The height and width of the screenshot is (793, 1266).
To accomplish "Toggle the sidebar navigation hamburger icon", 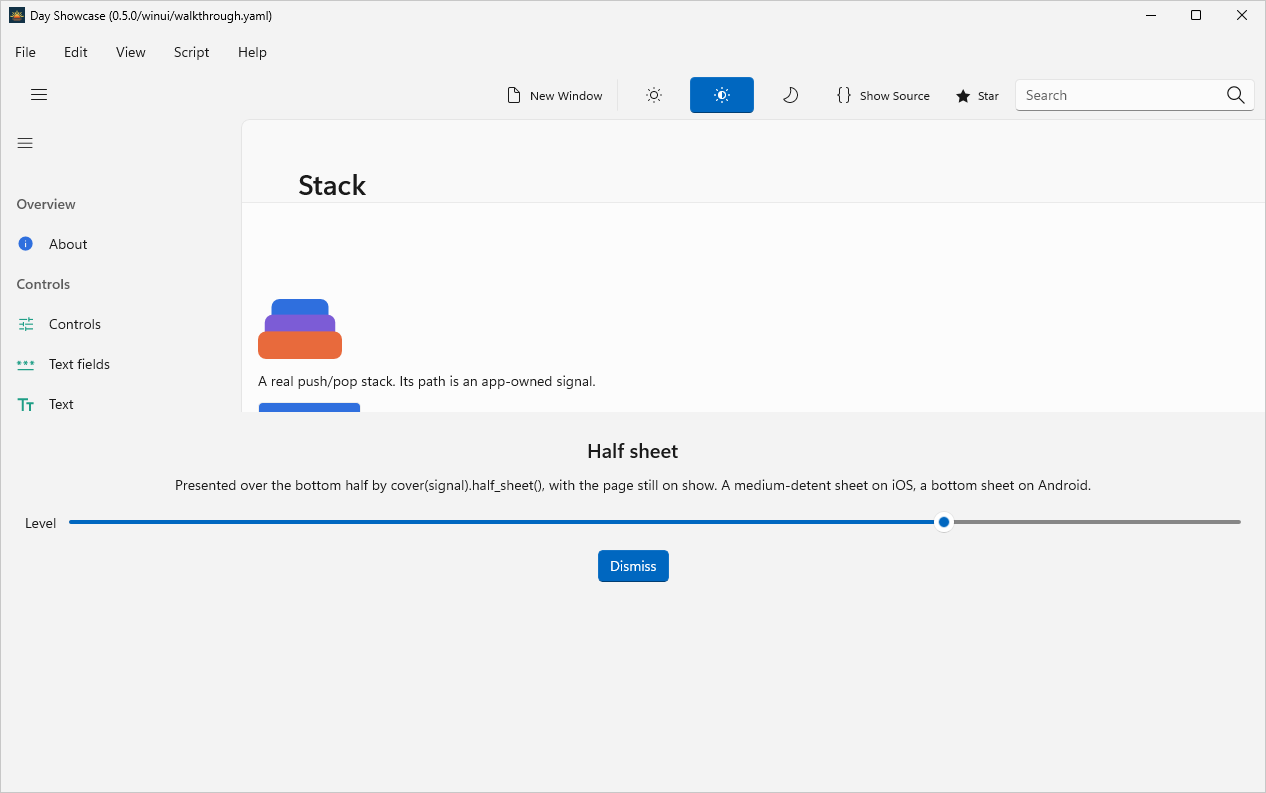I will tap(25, 143).
